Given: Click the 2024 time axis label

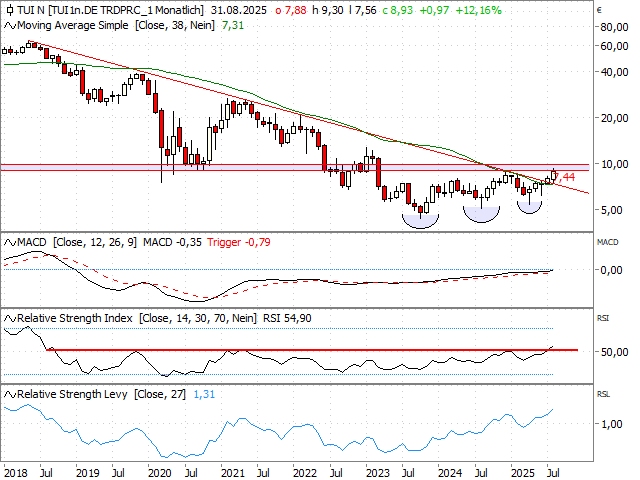Looking at the screenshot, I should coord(450,473).
